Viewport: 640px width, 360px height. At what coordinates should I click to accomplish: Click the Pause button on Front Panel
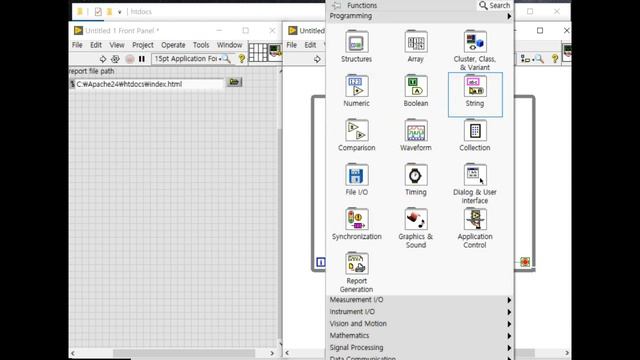142,59
